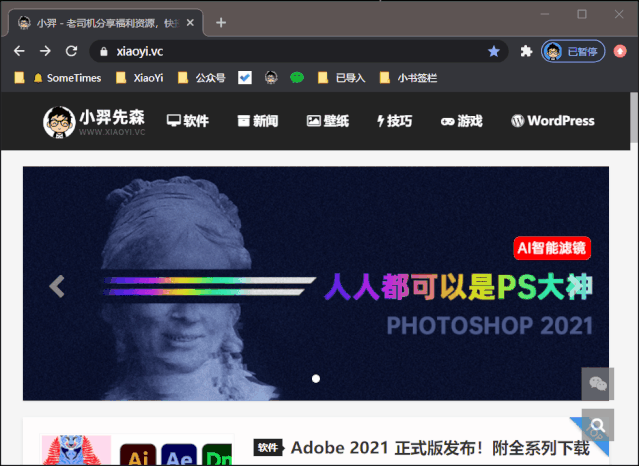This screenshot has width=639, height=466.
Task: Click the first unnamed yellow bookmark folder
Action: click(x=19, y=78)
